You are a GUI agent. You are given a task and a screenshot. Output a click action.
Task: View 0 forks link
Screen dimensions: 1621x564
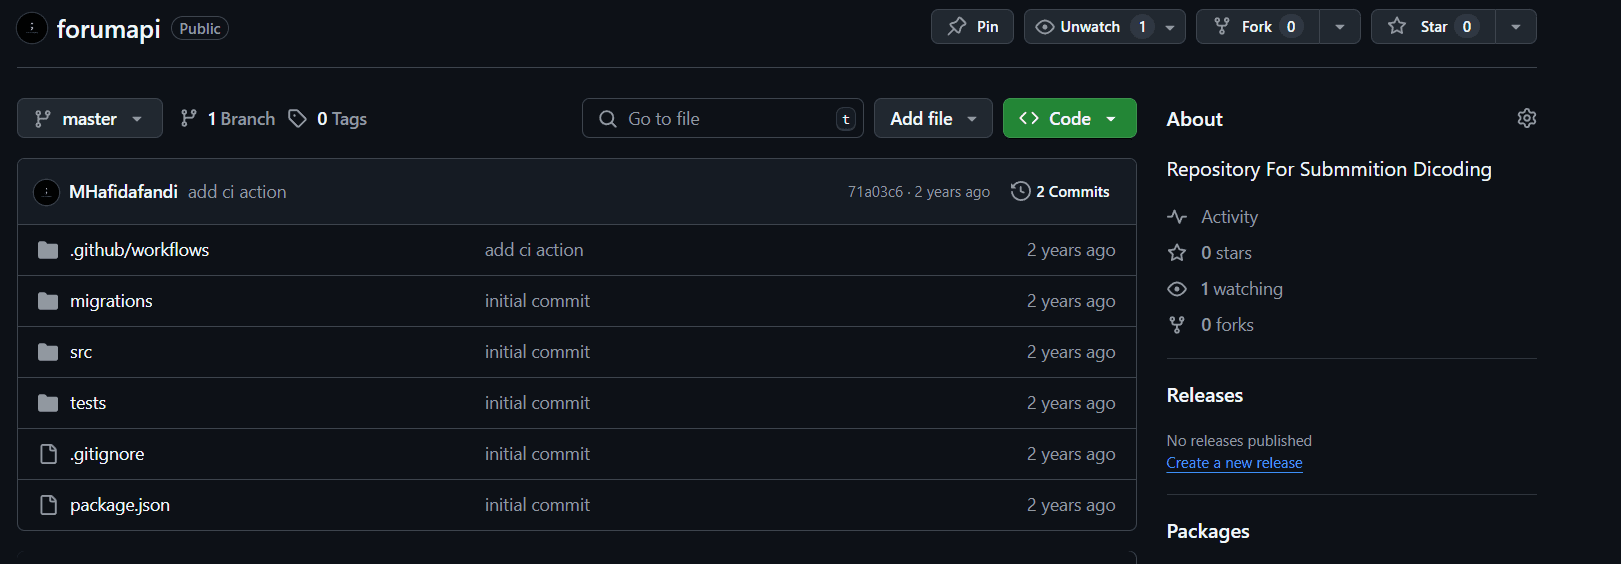(x=1227, y=325)
